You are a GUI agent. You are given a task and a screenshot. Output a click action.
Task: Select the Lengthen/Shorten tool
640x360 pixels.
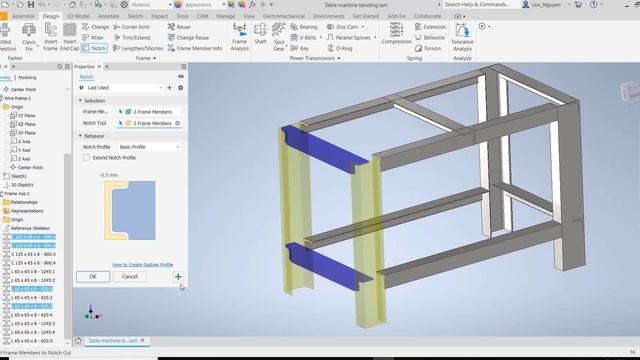[x=138, y=48]
